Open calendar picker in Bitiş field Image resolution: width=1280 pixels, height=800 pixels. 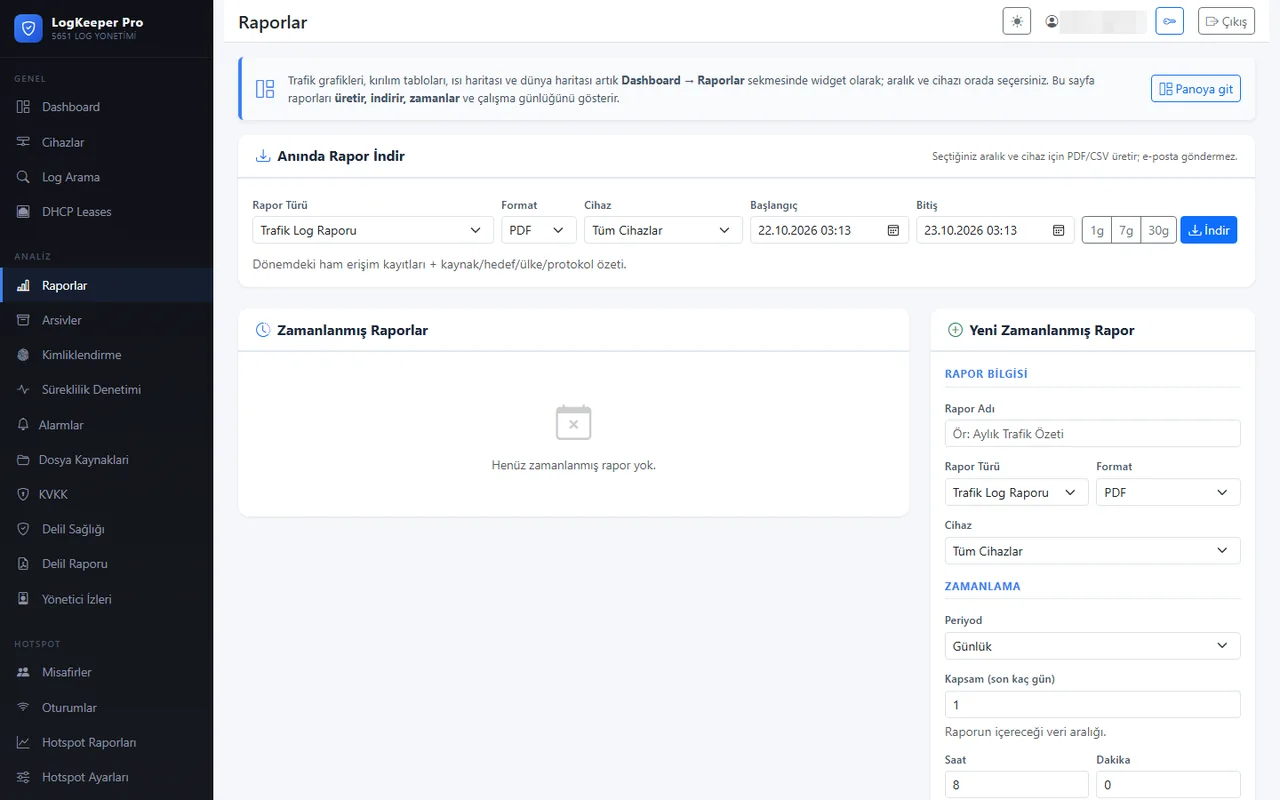[x=1058, y=230]
